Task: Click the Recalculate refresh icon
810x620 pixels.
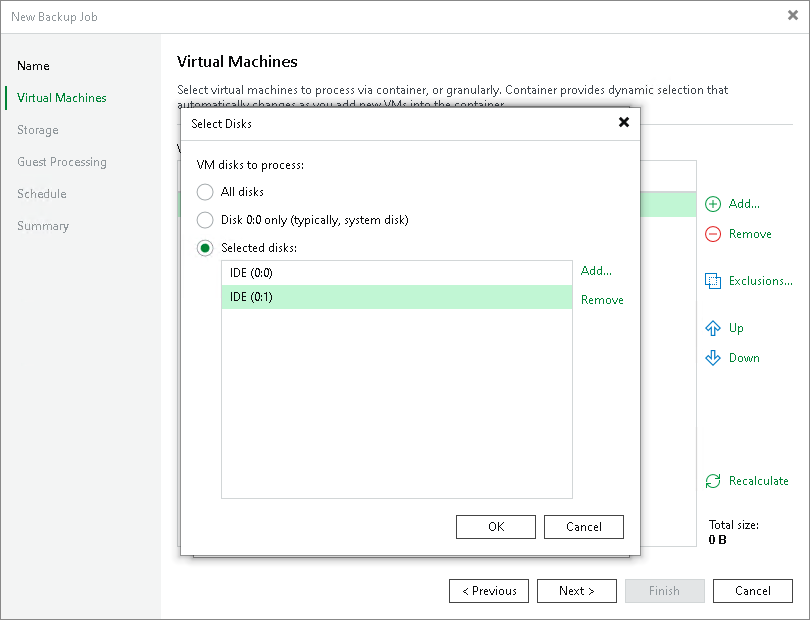Action: (713, 481)
